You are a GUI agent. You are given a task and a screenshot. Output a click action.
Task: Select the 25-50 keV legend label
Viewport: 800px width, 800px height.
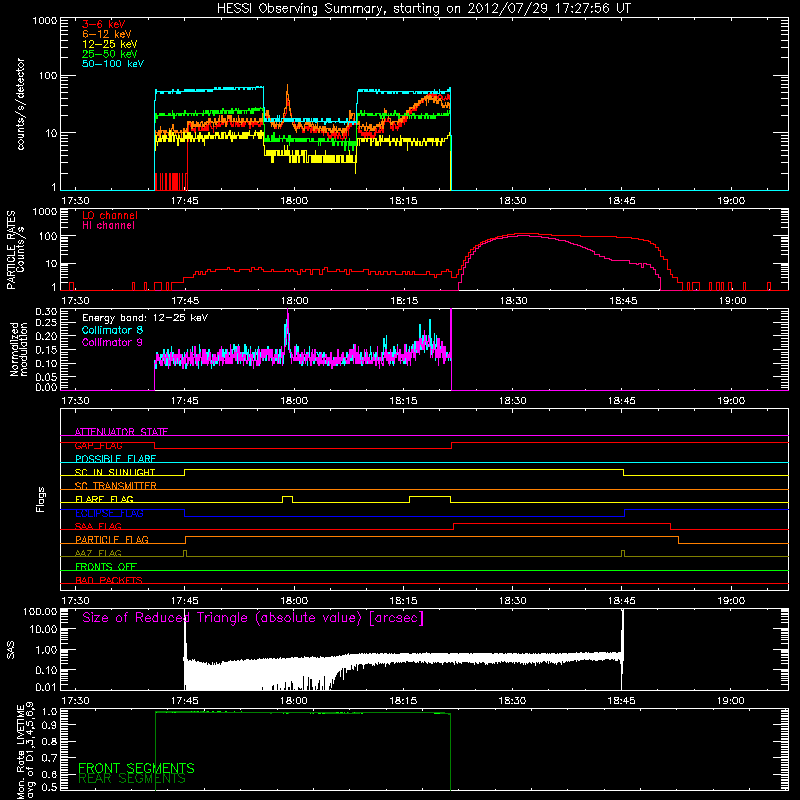pyautogui.click(x=109, y=54)
